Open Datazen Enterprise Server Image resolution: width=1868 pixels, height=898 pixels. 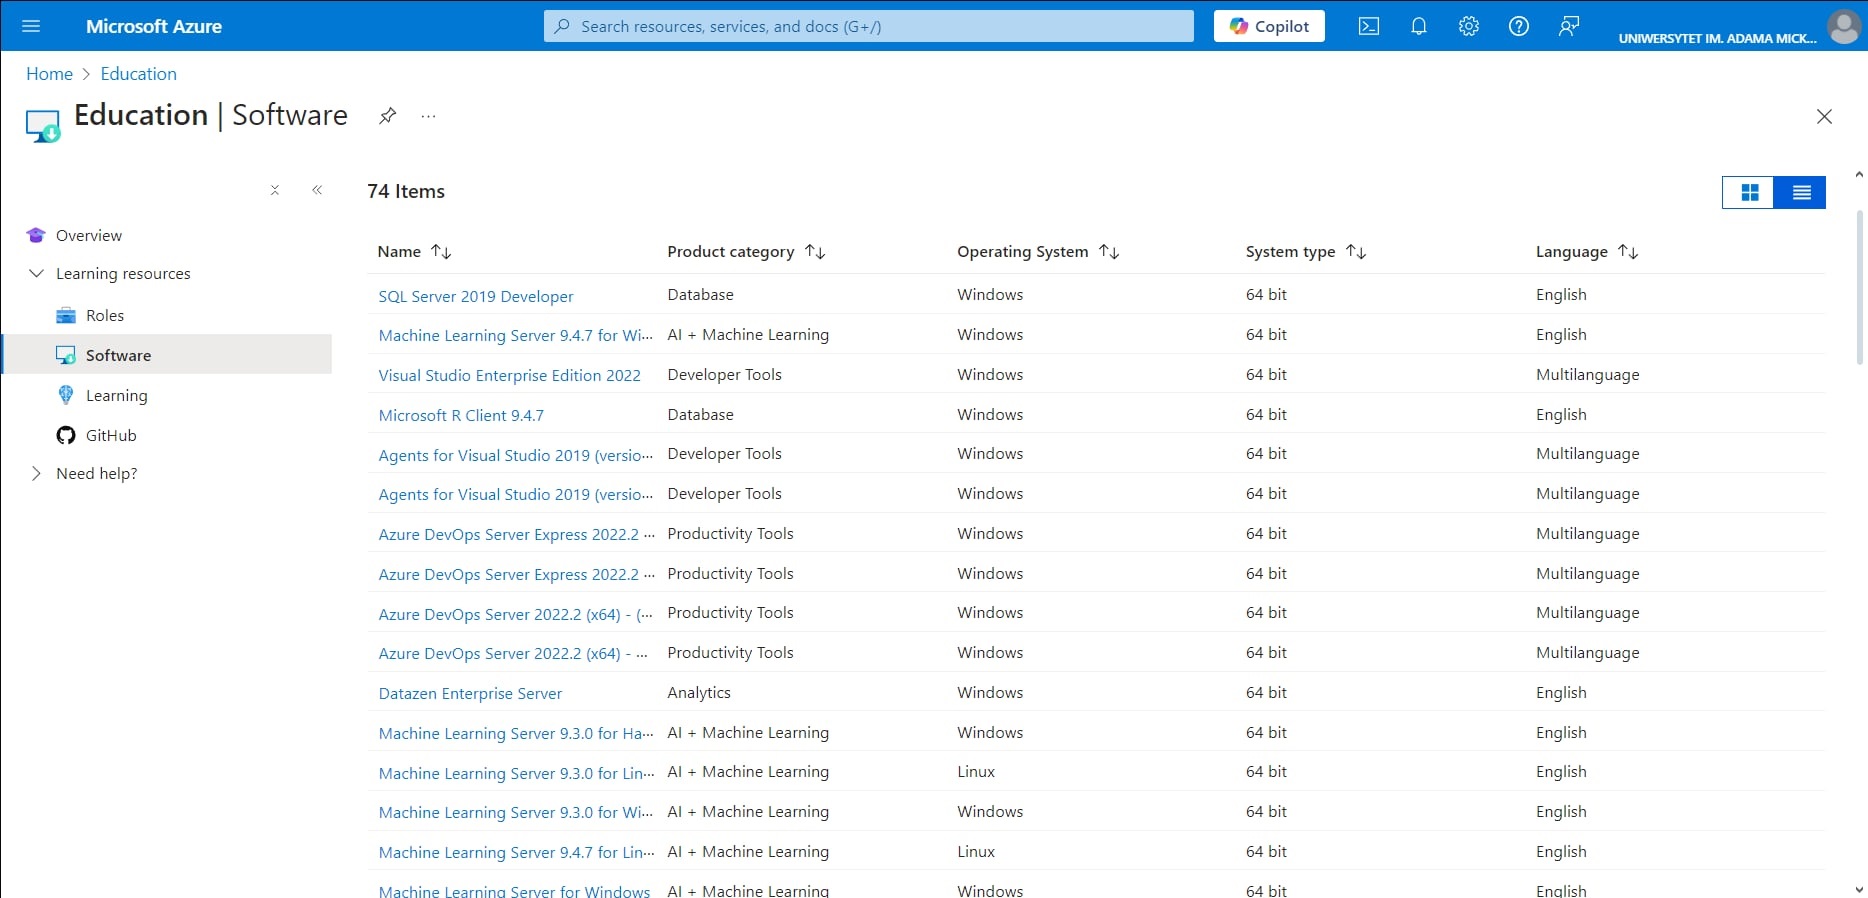470,693
